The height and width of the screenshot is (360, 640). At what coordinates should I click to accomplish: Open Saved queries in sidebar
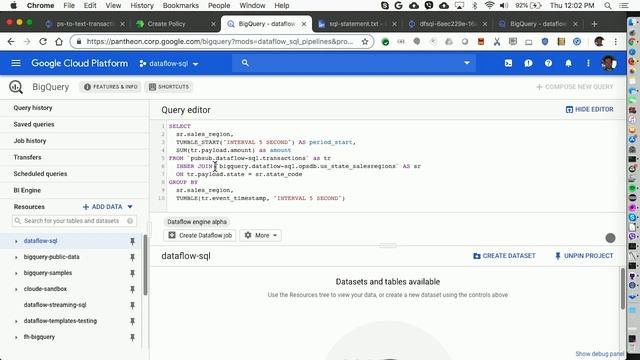pos(34,124)
